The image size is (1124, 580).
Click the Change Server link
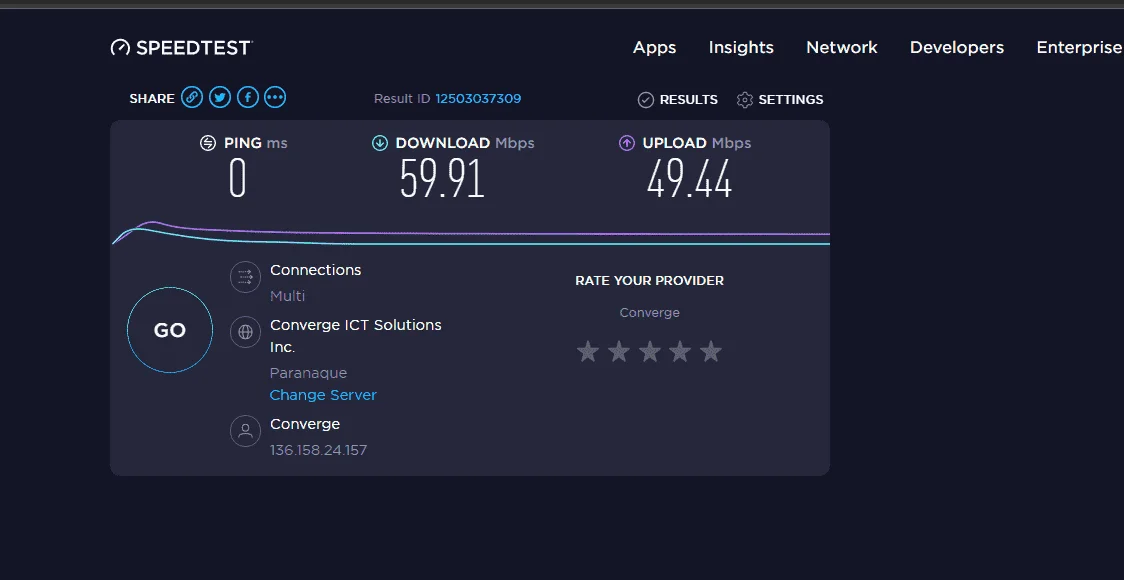[323, 395]
